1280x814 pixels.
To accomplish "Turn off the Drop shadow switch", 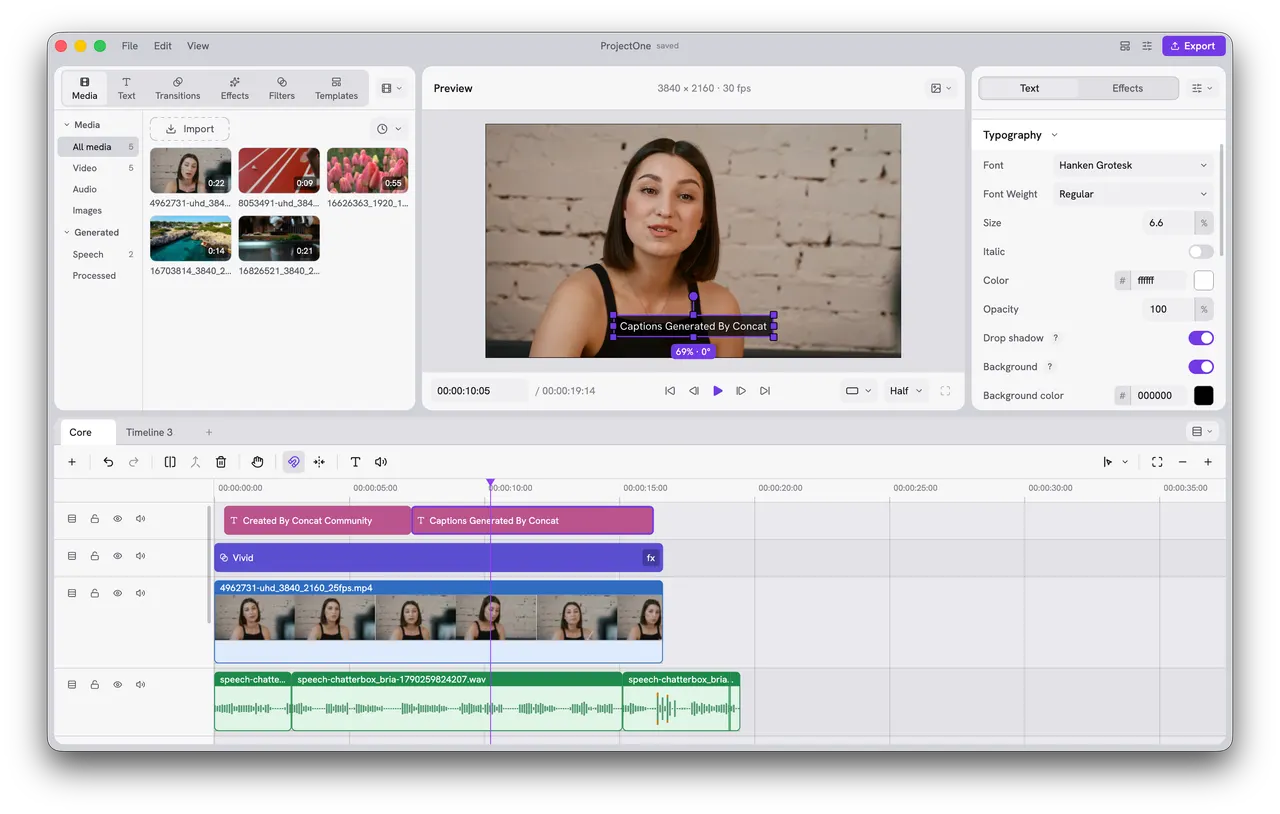I will coord(1201,338).
